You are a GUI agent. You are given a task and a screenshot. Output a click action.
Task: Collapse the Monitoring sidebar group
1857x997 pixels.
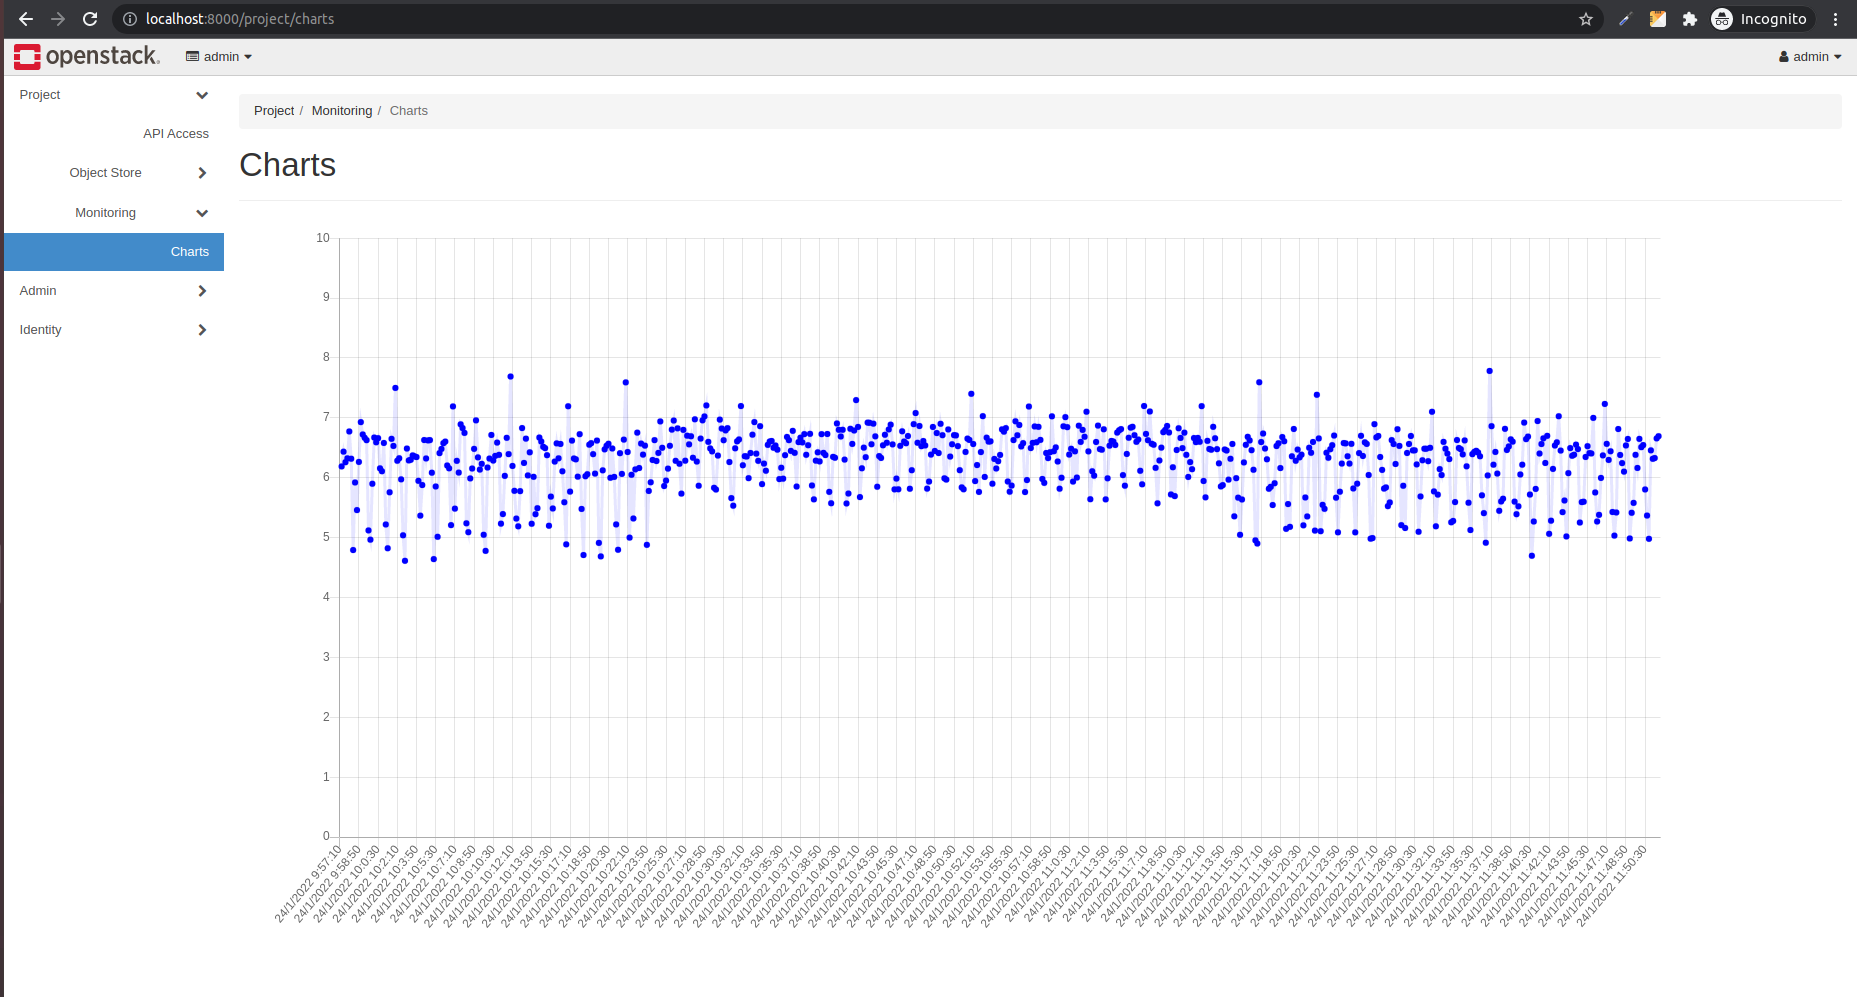tap(114, 213)
